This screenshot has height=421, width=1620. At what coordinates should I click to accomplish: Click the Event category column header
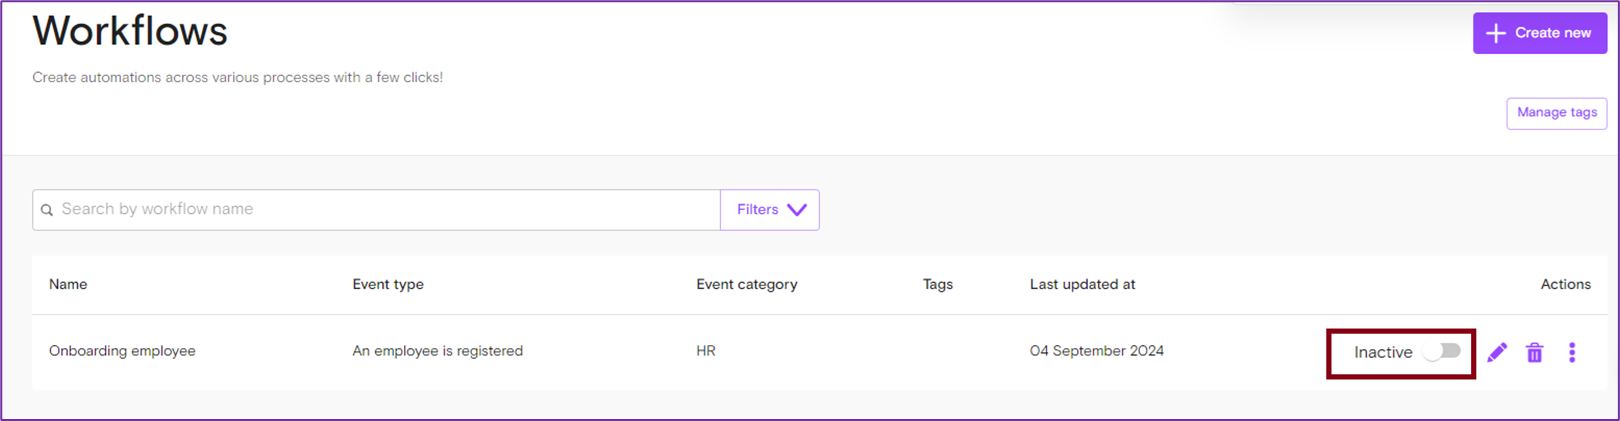pos(746,285)
